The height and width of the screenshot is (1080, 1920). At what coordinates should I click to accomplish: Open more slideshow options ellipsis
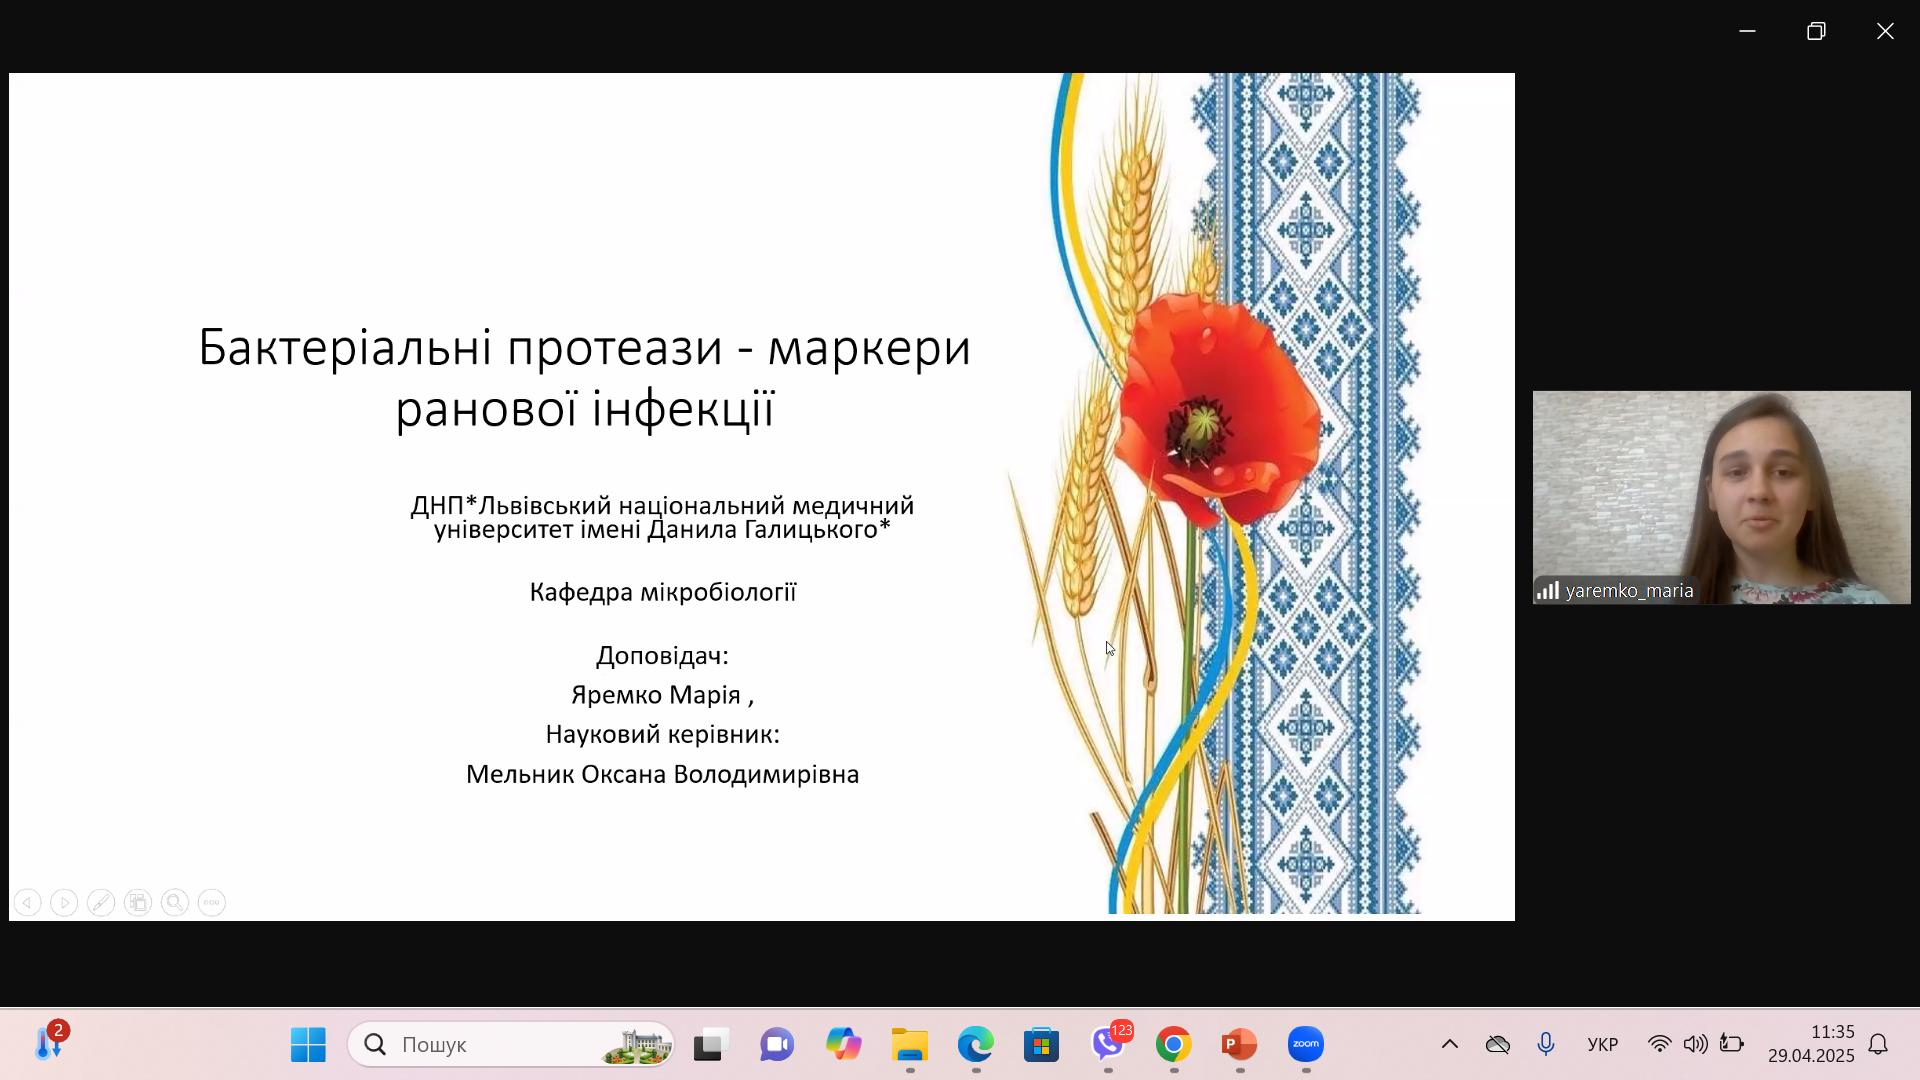[212, 903]
